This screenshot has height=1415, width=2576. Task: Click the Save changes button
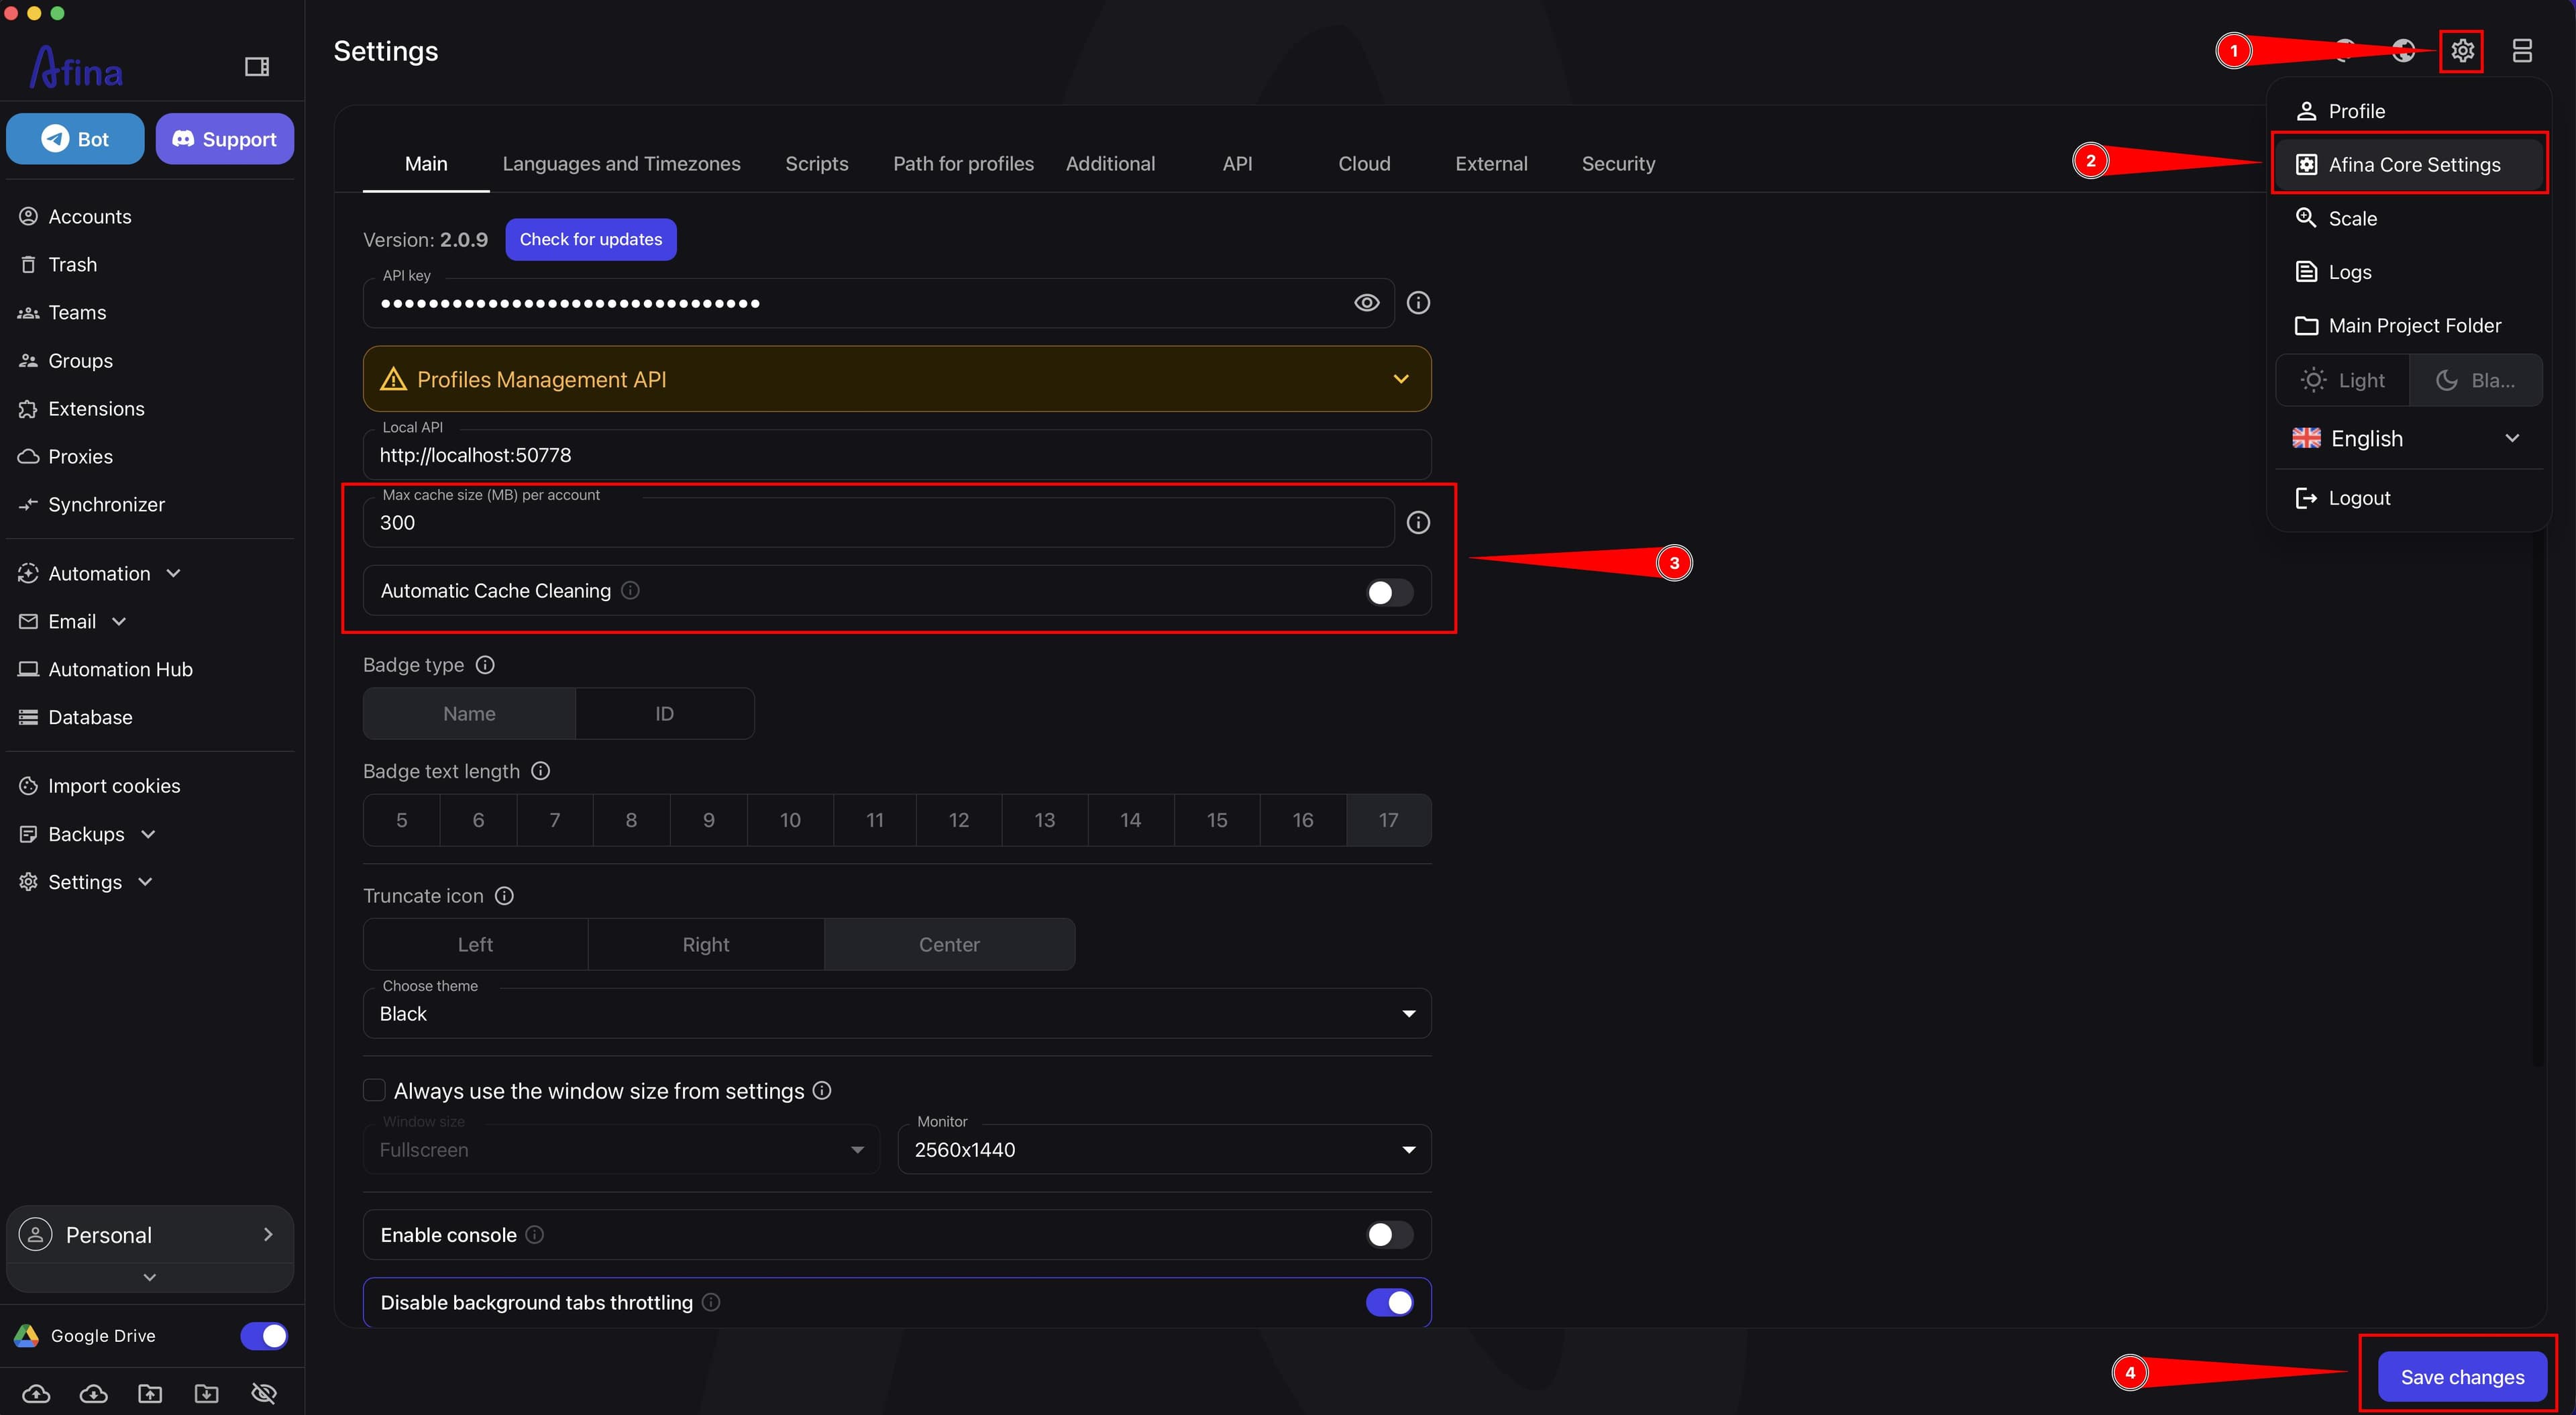[2462, 1377]
